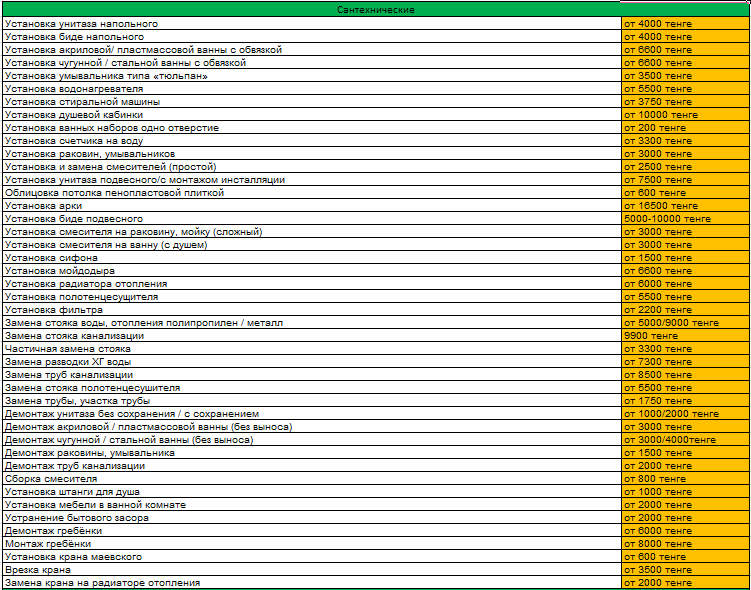751x590 pixels.
Task: Select the 'Установка биде напольного' cell
Action: (312, 37)
